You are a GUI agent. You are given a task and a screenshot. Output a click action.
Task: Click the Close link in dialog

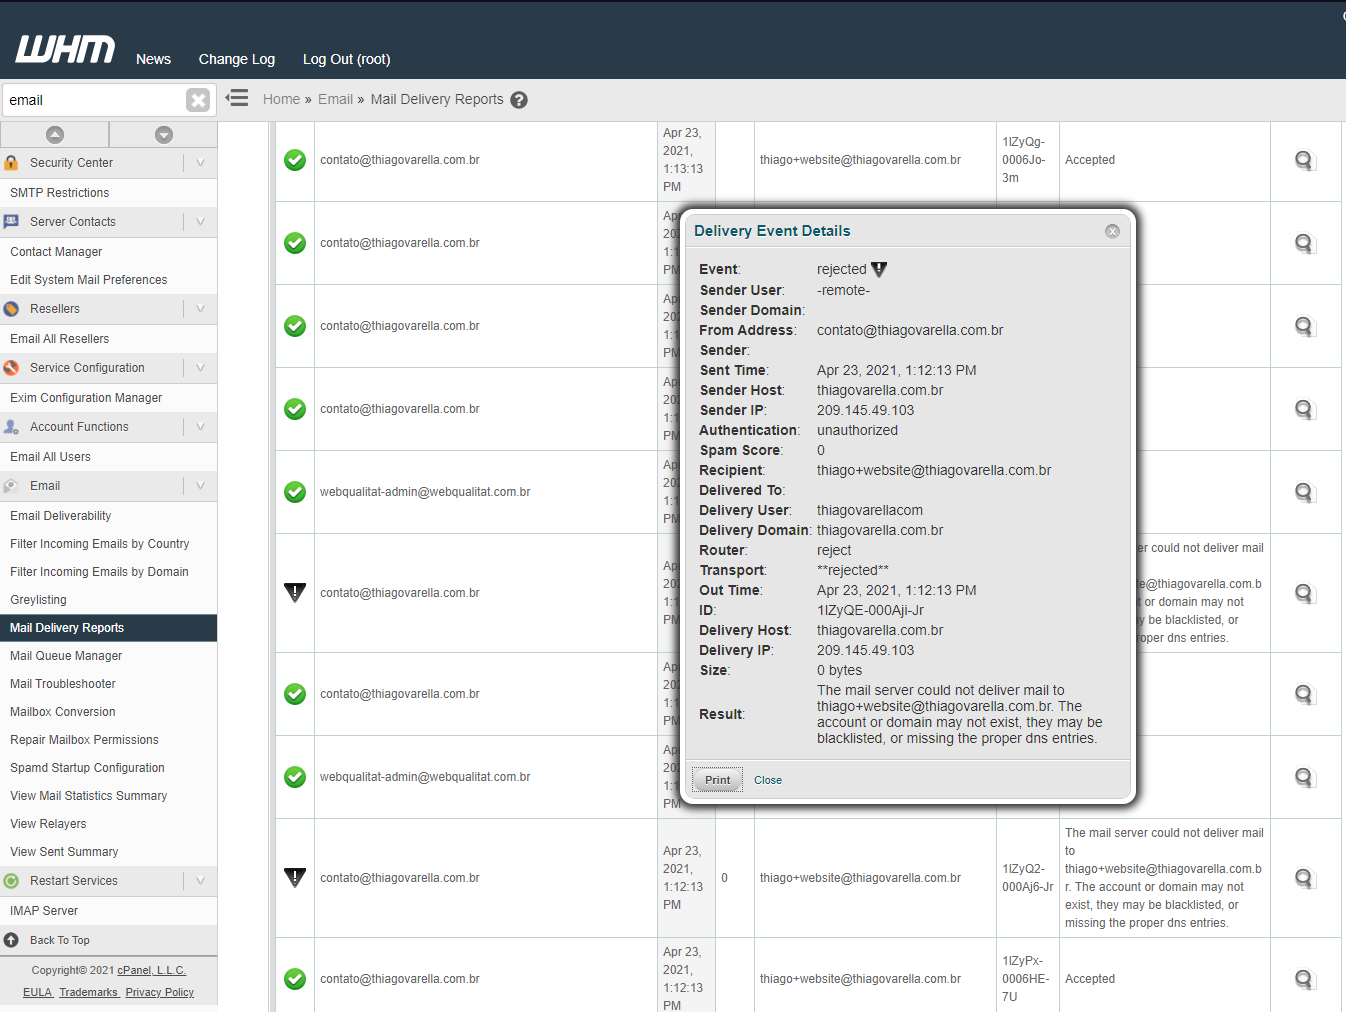[768, 780]
